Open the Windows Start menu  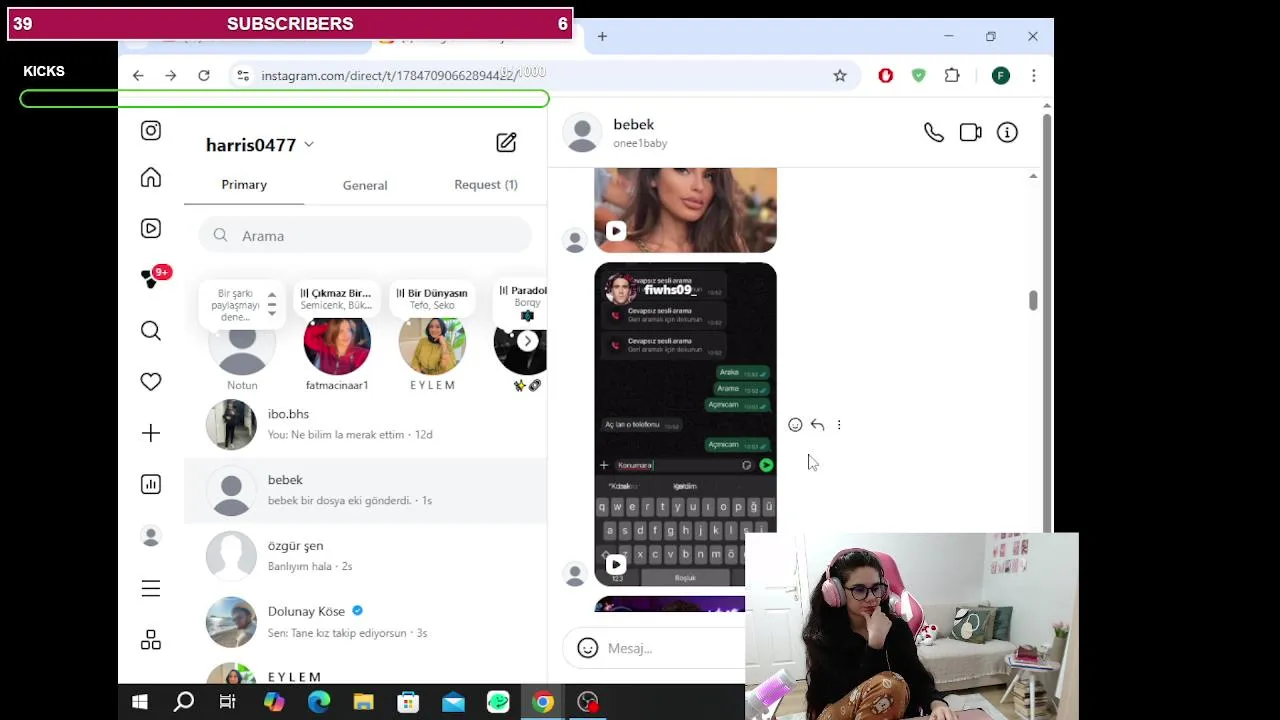coord(140,702)
